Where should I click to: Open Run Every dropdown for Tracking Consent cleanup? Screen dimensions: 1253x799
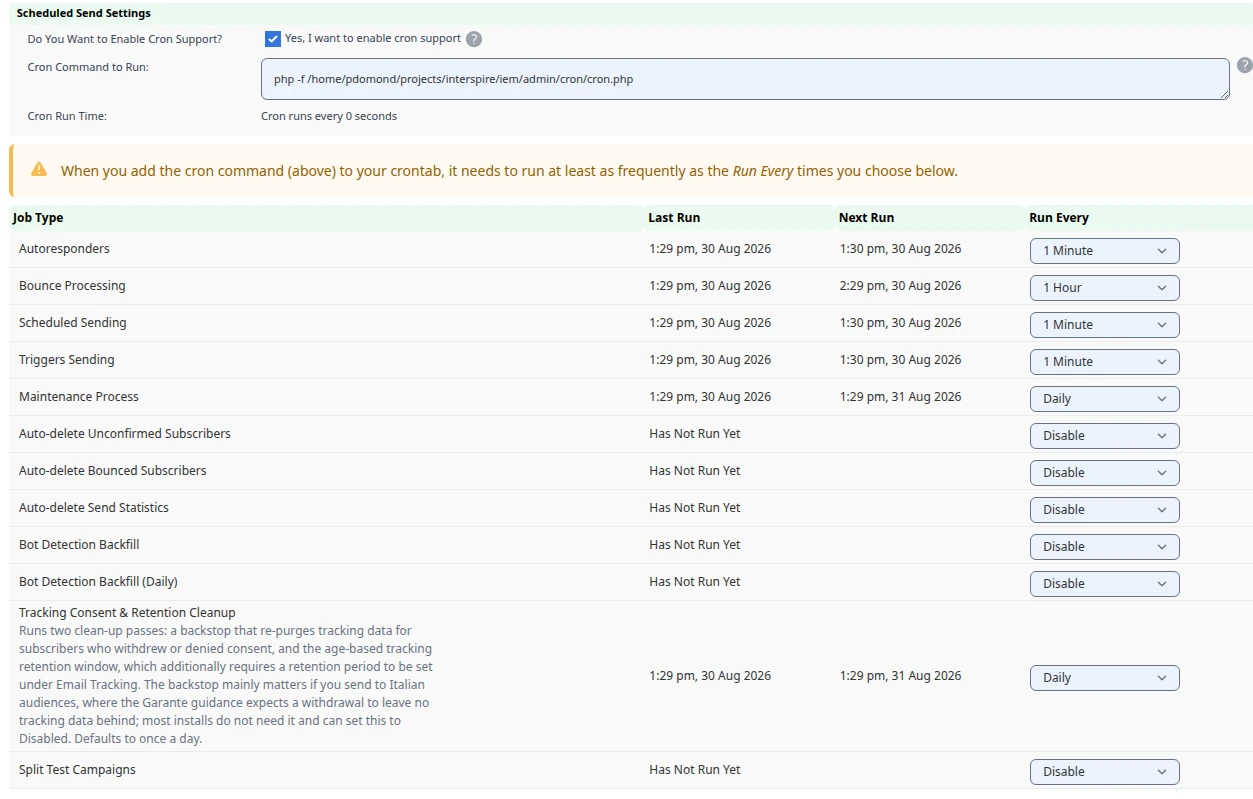(1104, 678)
